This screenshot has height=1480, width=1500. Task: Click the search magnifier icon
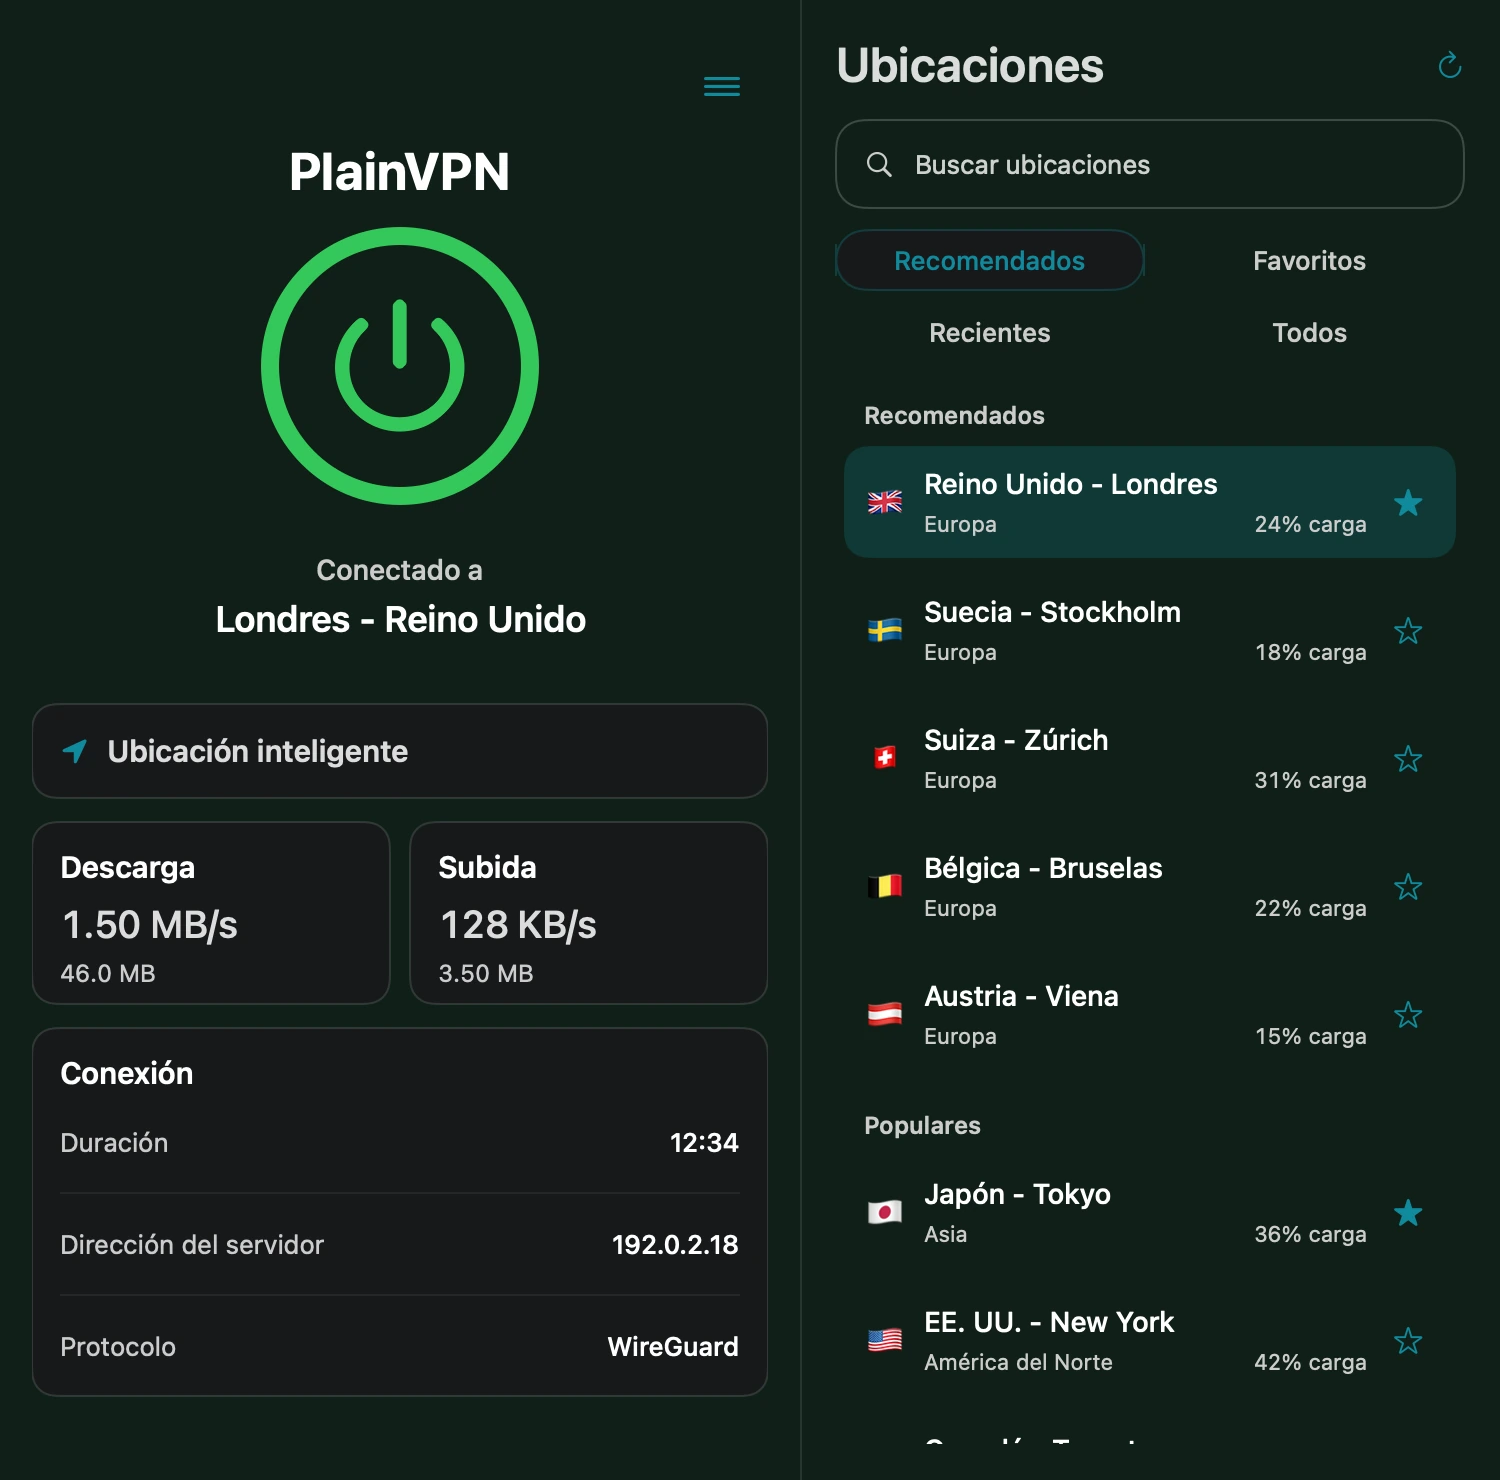coord(879,164)
